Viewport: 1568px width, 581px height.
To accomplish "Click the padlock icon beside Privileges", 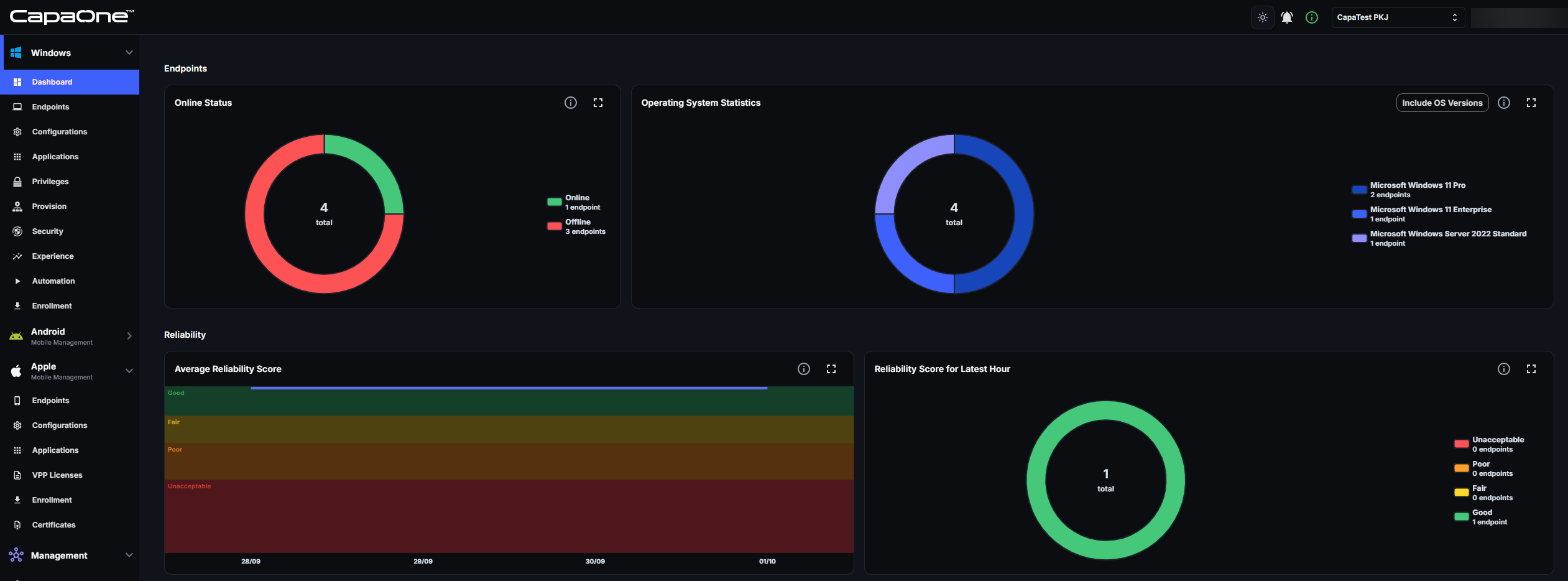I will [x=17, y=182].
